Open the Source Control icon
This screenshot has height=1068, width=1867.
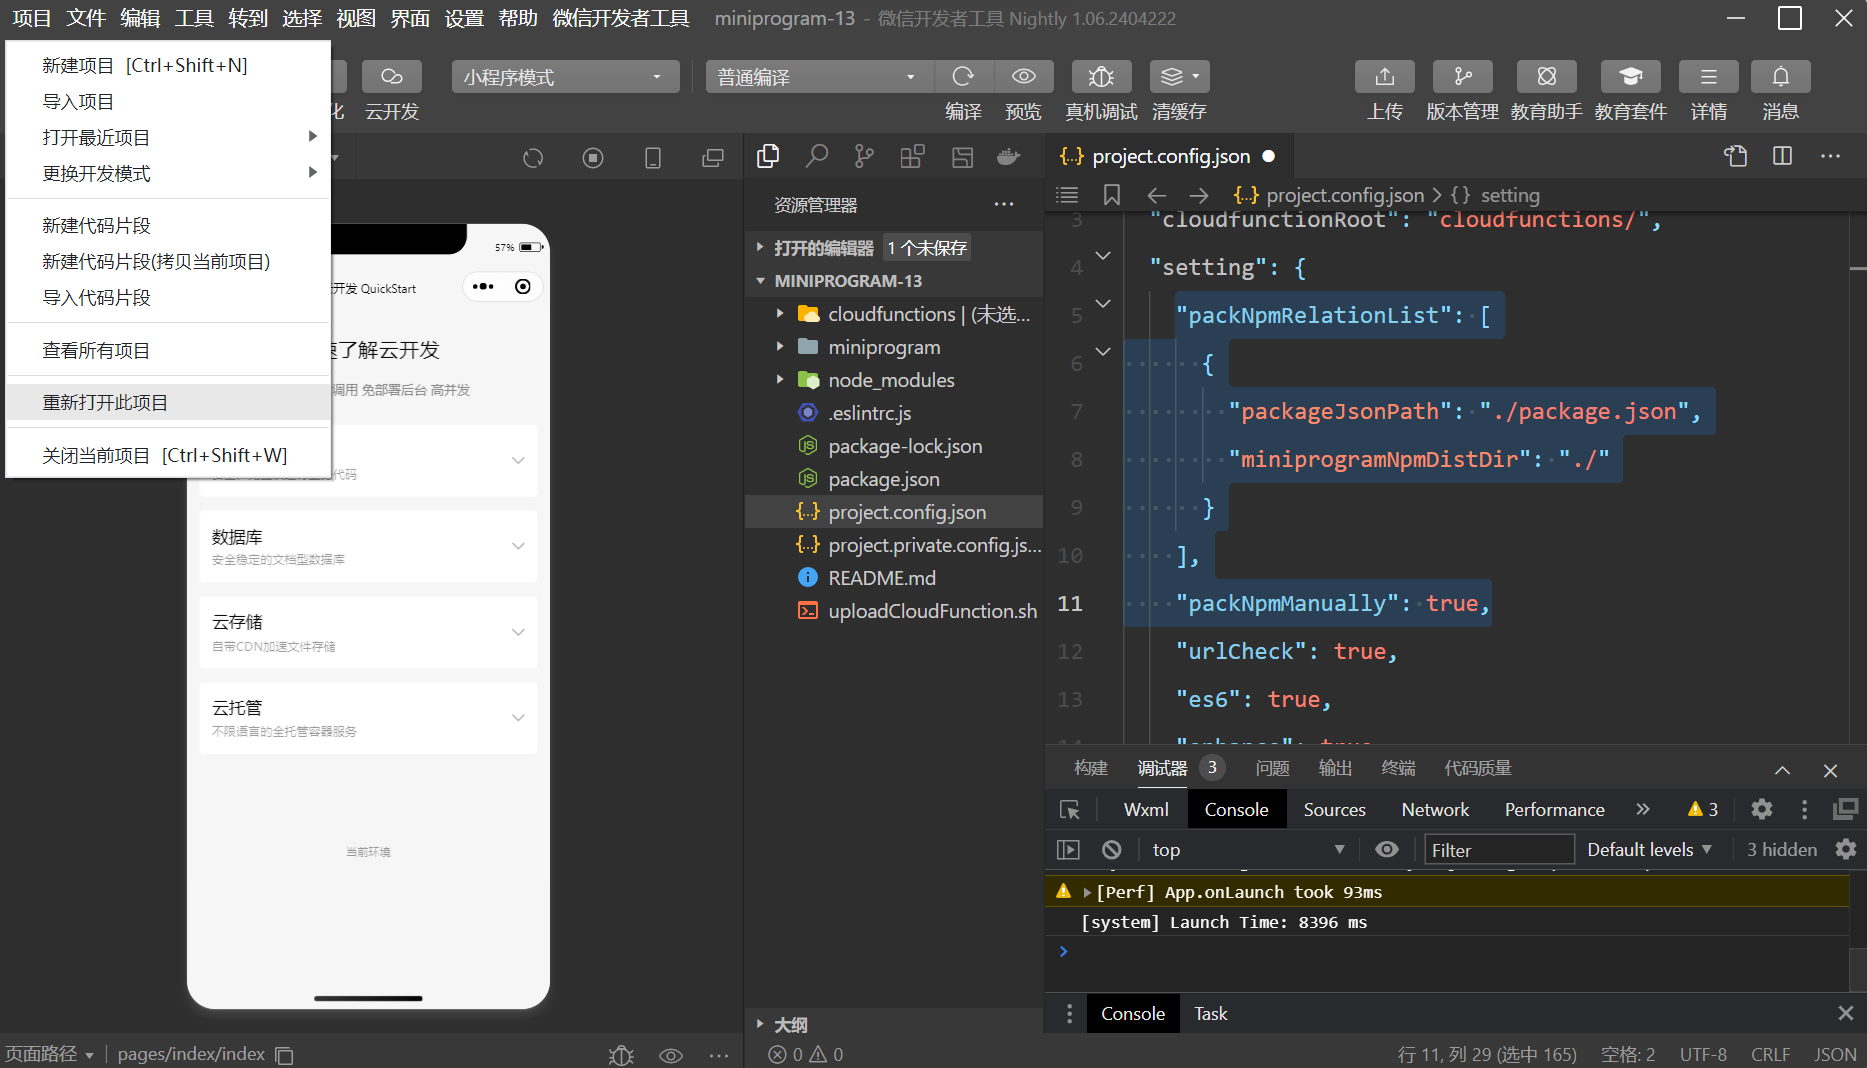click(865, 156)
